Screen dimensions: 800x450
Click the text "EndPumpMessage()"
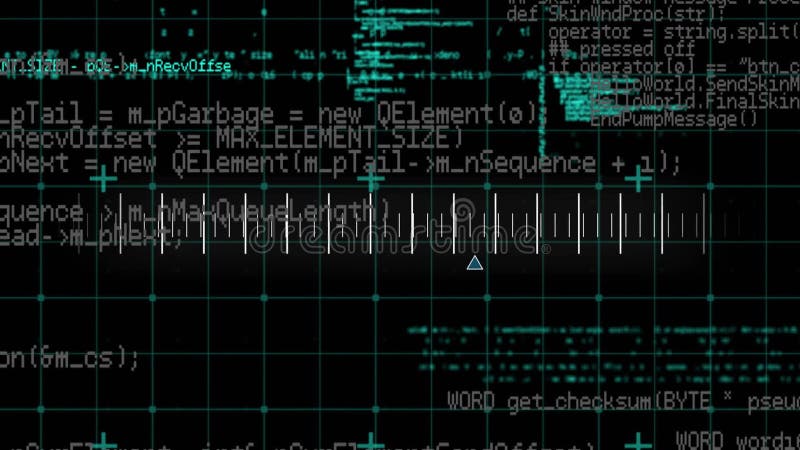tap(674, 119)
